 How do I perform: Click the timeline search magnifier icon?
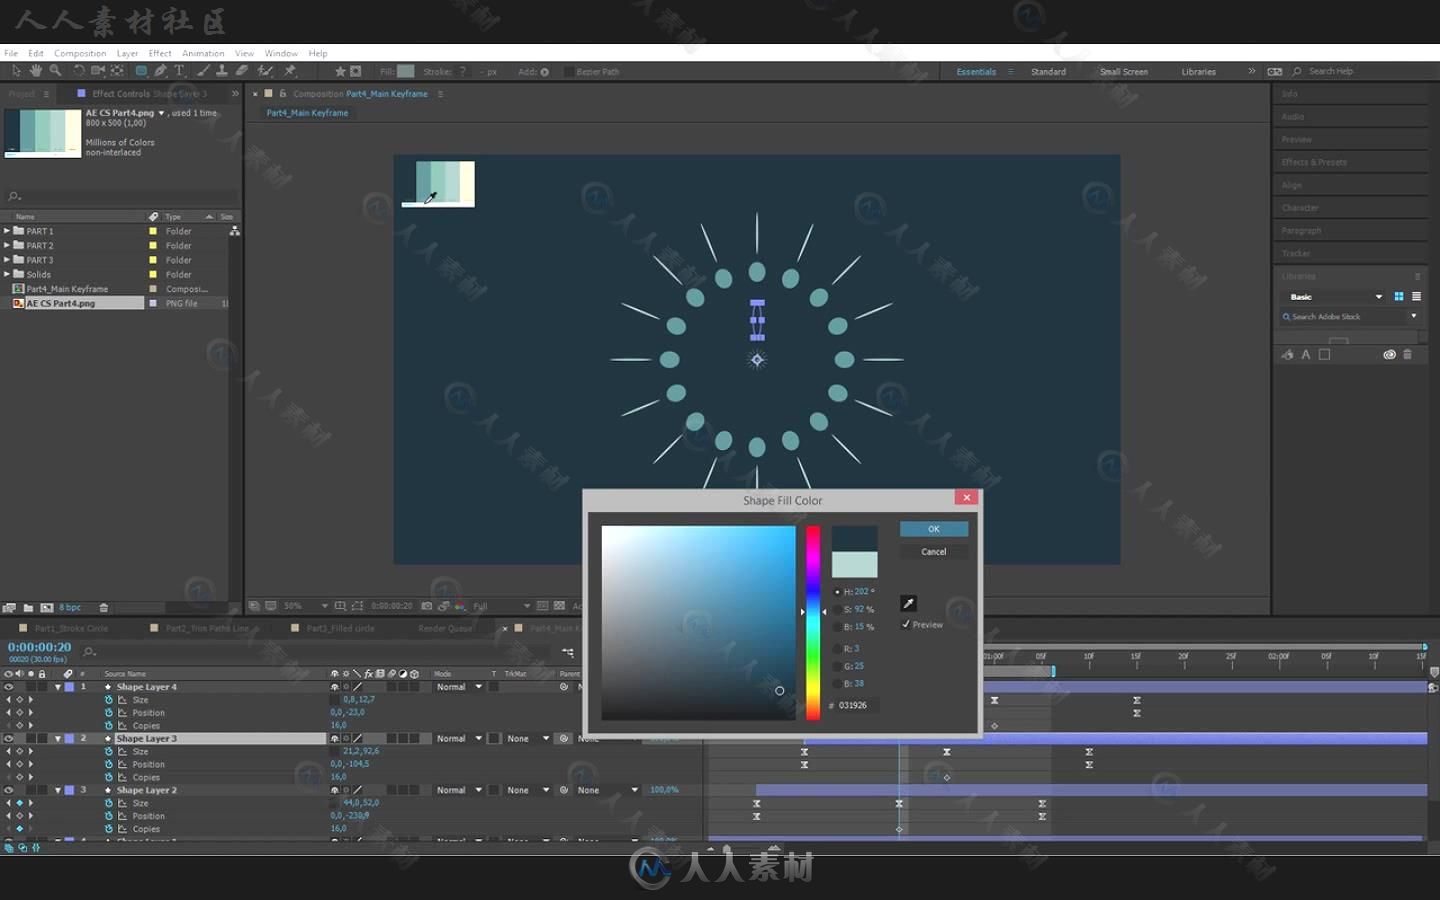pos(89,652)
